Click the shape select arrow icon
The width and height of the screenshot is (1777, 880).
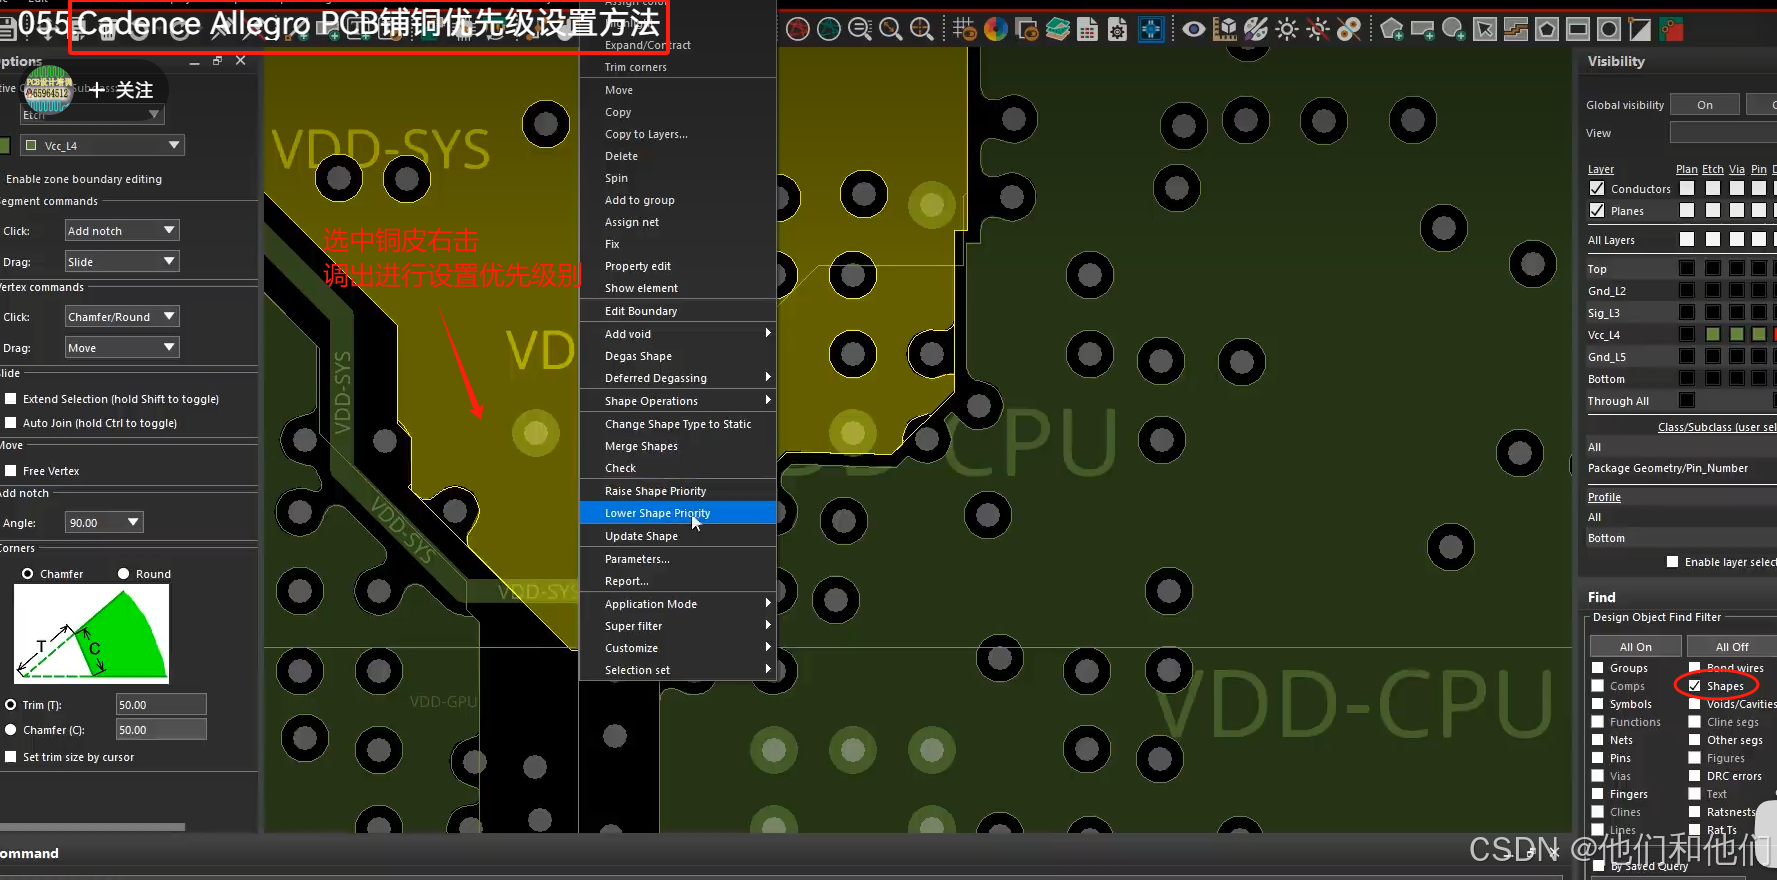1485,29
